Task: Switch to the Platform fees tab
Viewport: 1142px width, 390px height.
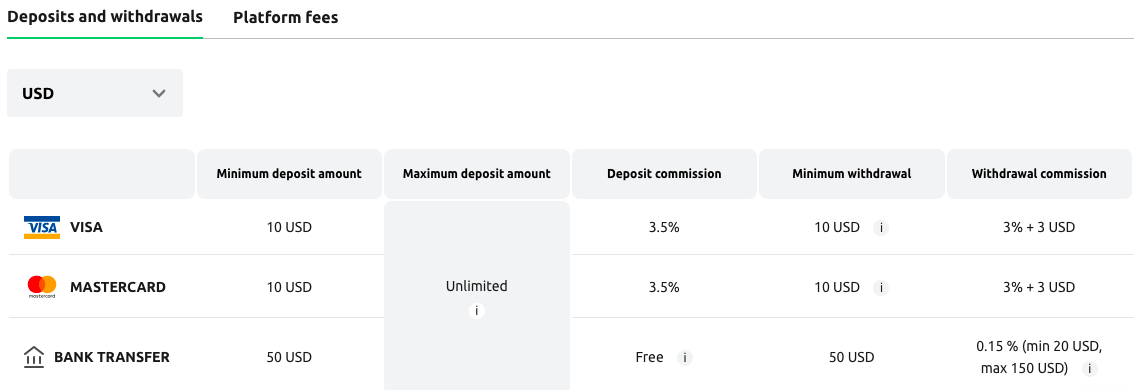Action: (286, 17)
